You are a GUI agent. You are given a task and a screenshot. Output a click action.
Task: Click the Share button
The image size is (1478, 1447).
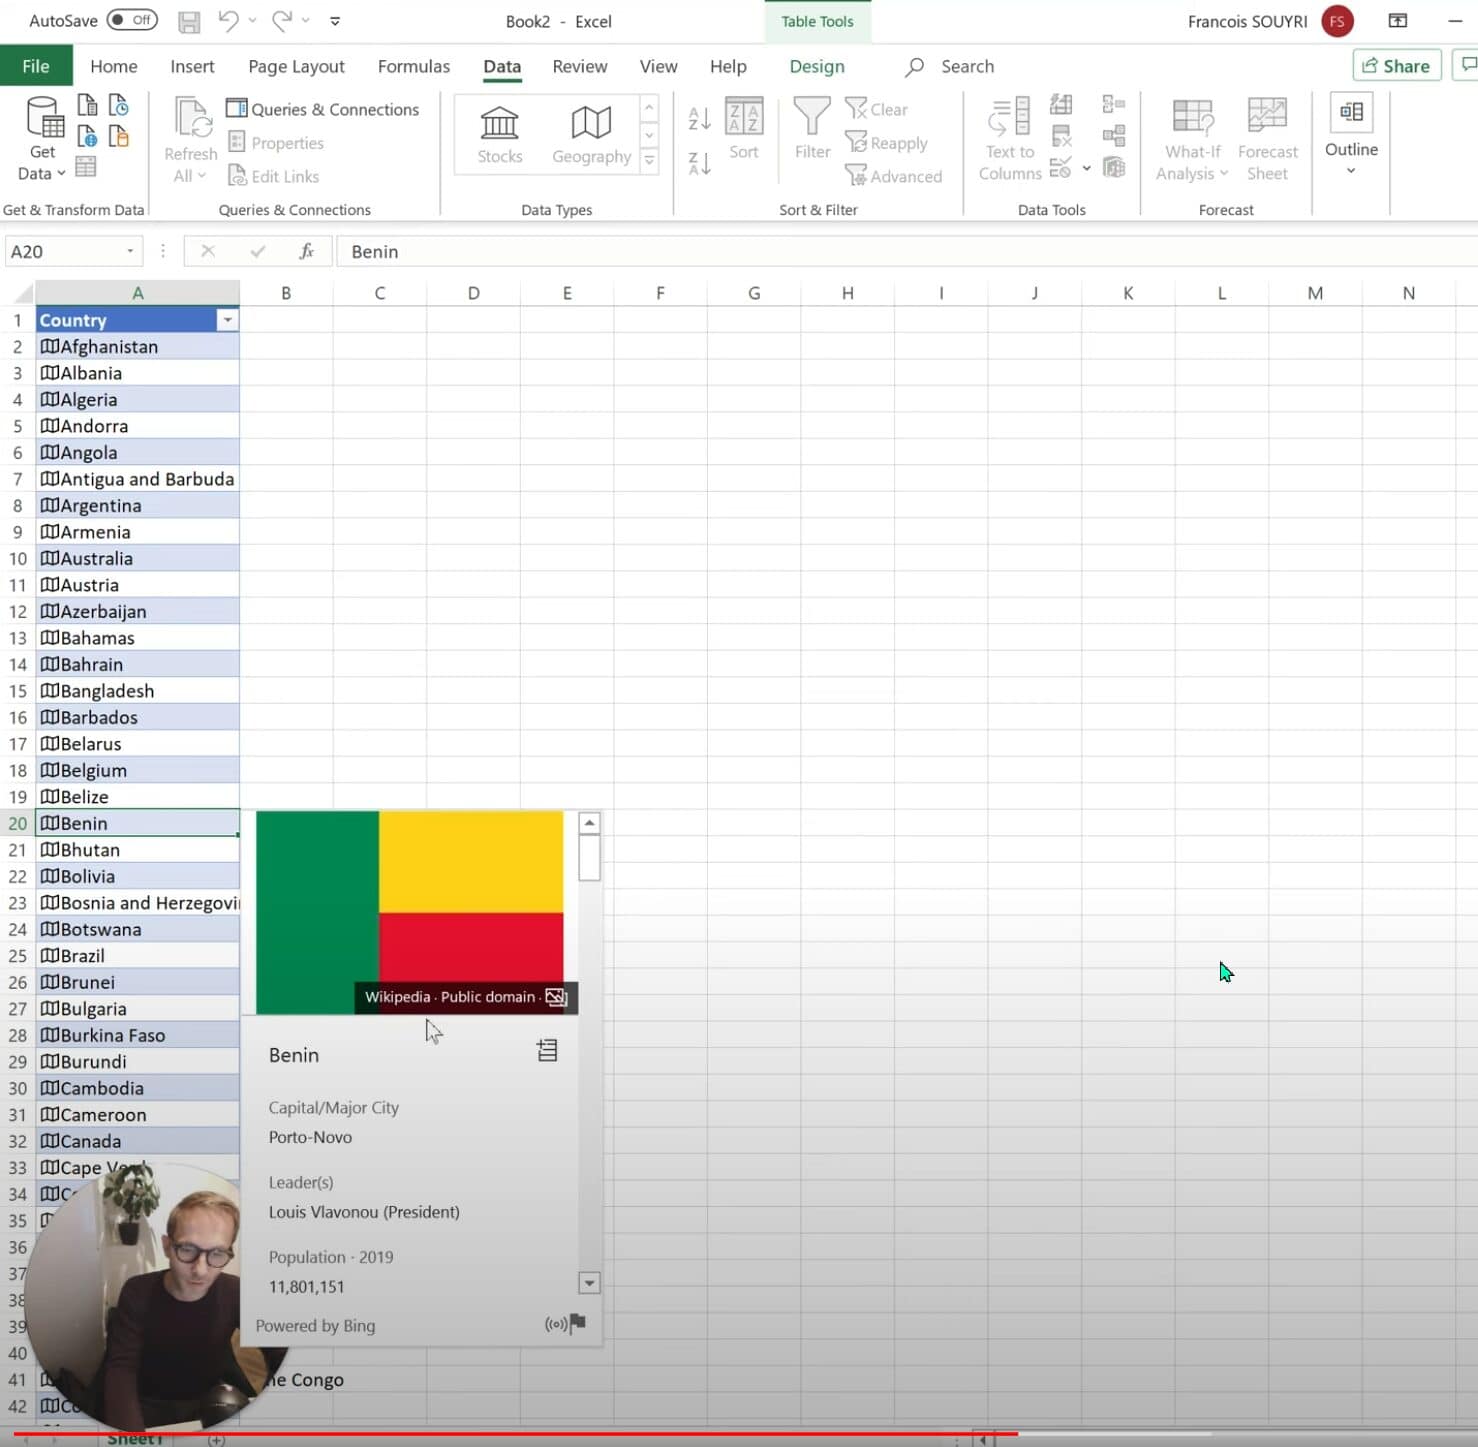click(1396, 65)
